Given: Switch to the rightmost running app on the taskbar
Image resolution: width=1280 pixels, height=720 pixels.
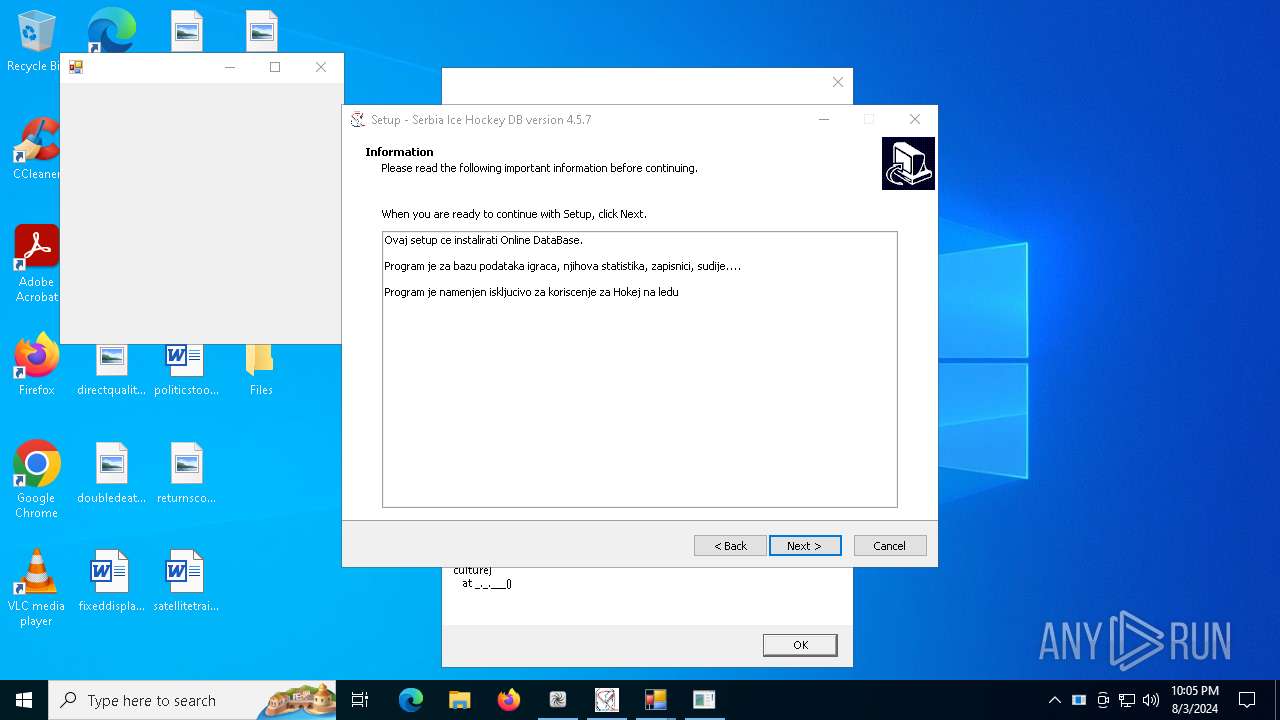Looking at the screenshot, I should tap(704, 700).
